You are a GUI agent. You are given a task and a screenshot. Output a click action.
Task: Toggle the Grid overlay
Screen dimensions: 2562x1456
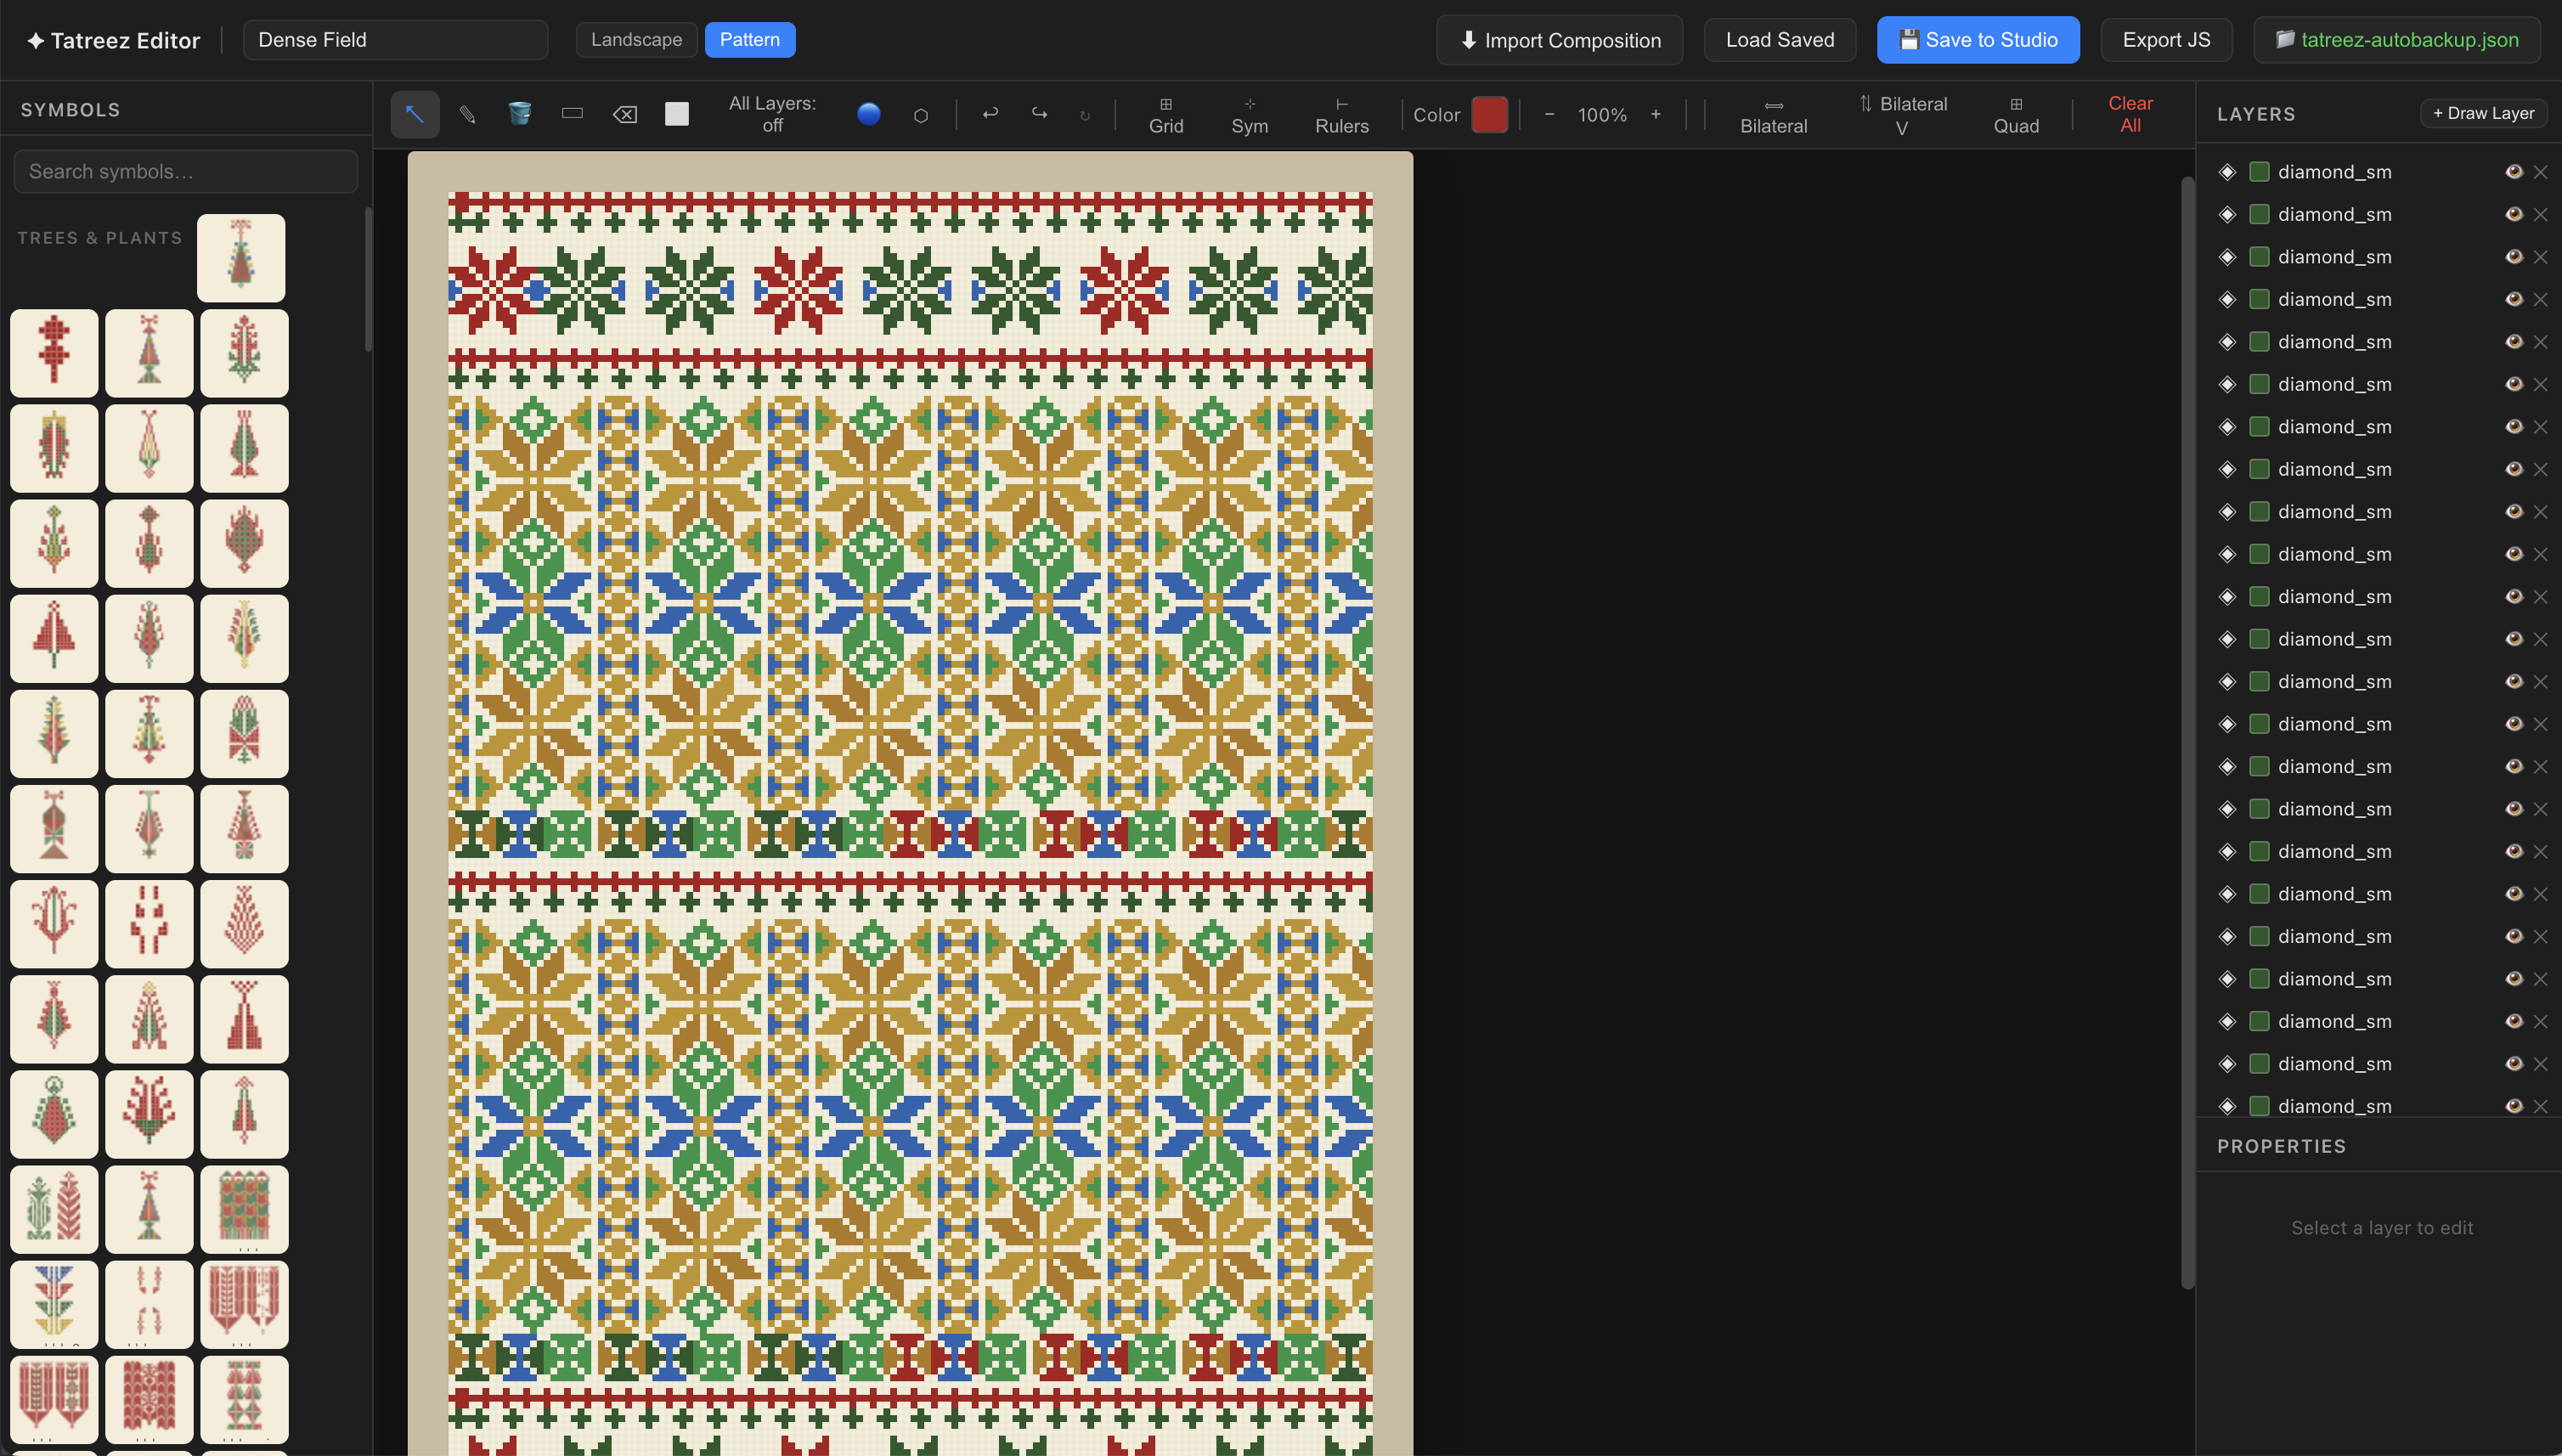(x=1165, y=114)
